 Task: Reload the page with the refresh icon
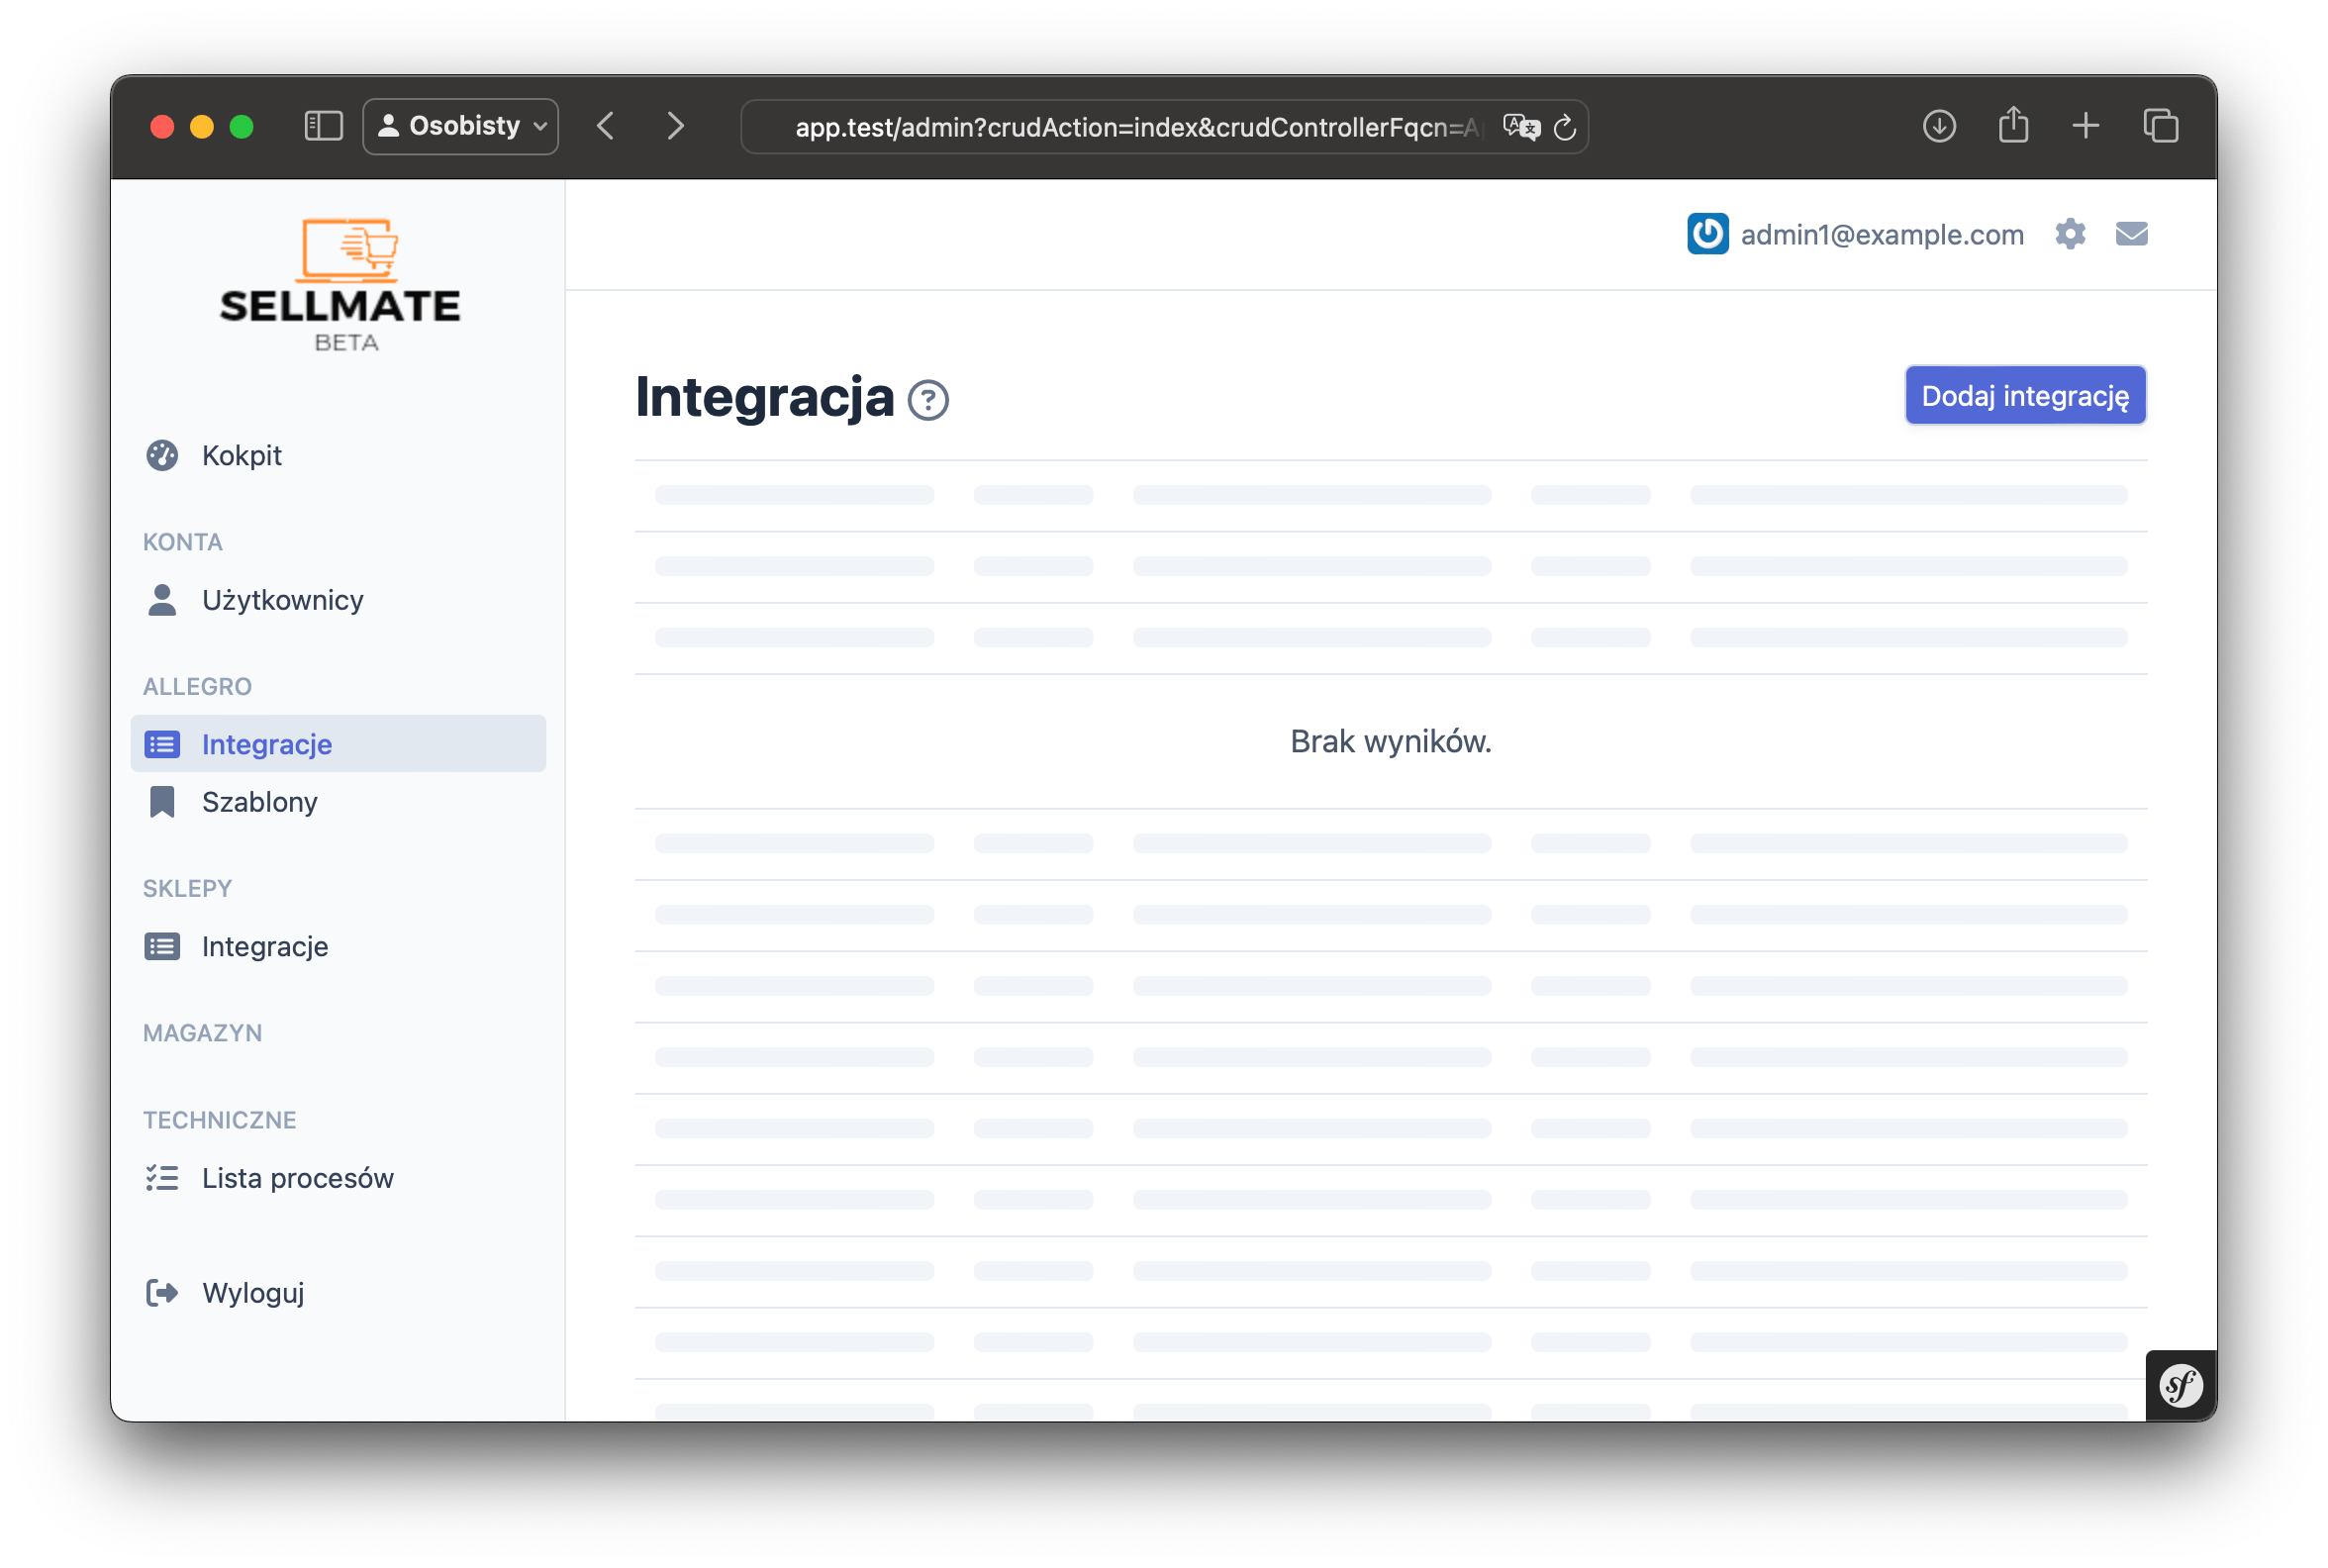coord(1565,127)
